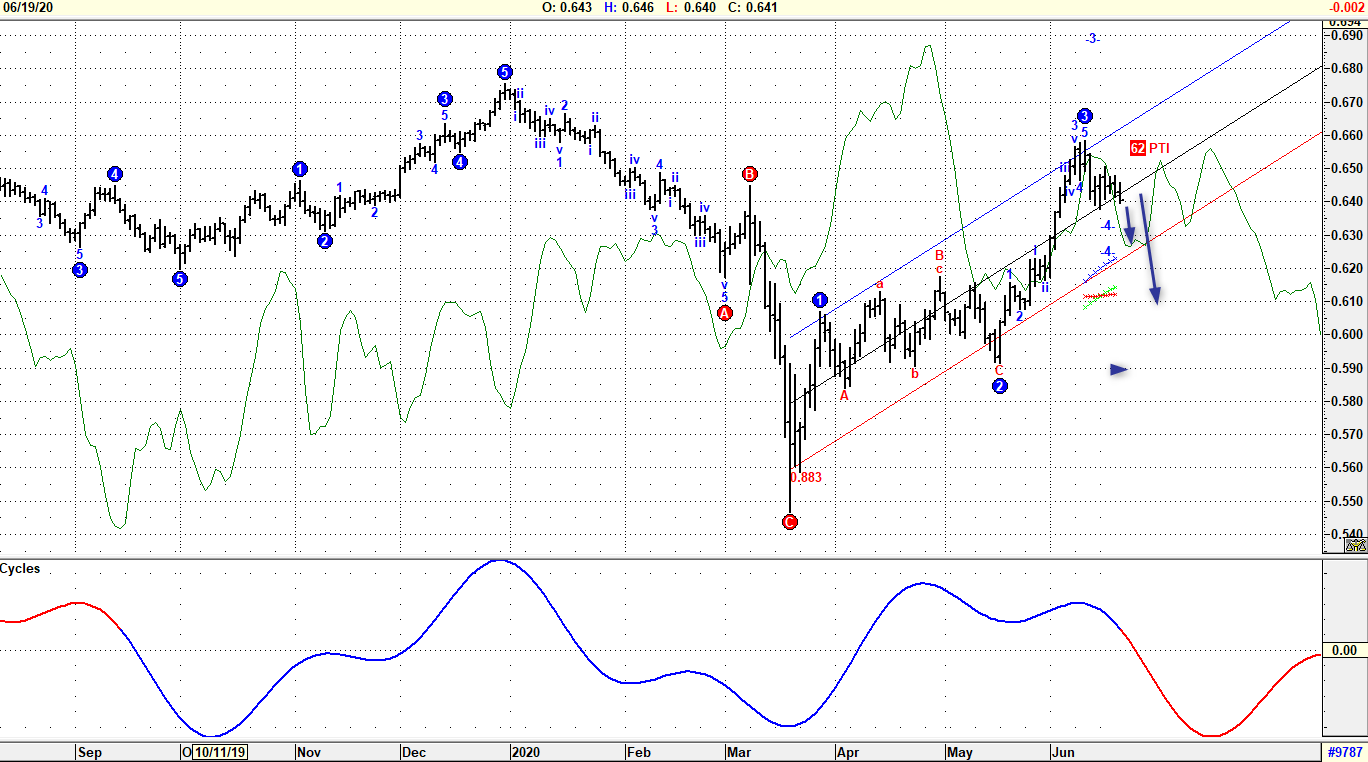Select the Jun label on the time axis

pos(1062,752)
